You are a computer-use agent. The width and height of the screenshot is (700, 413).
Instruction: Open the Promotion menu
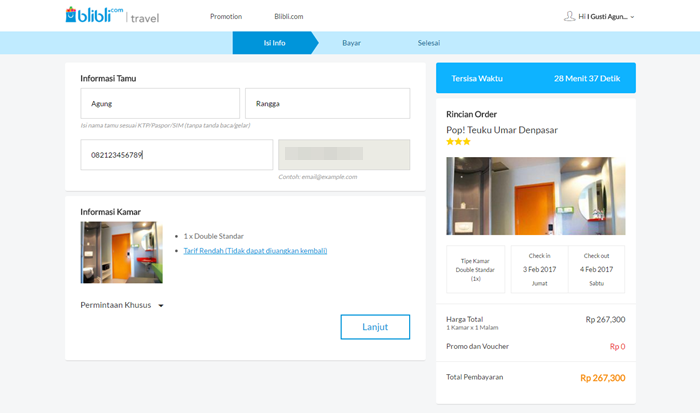click(225, 17)
